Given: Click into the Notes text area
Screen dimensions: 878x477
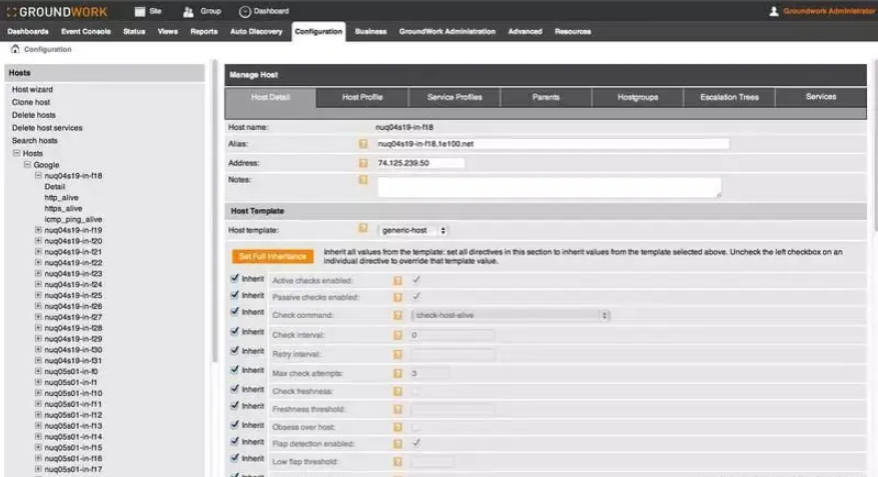Looking at the screenshot, I should (550, 187).
